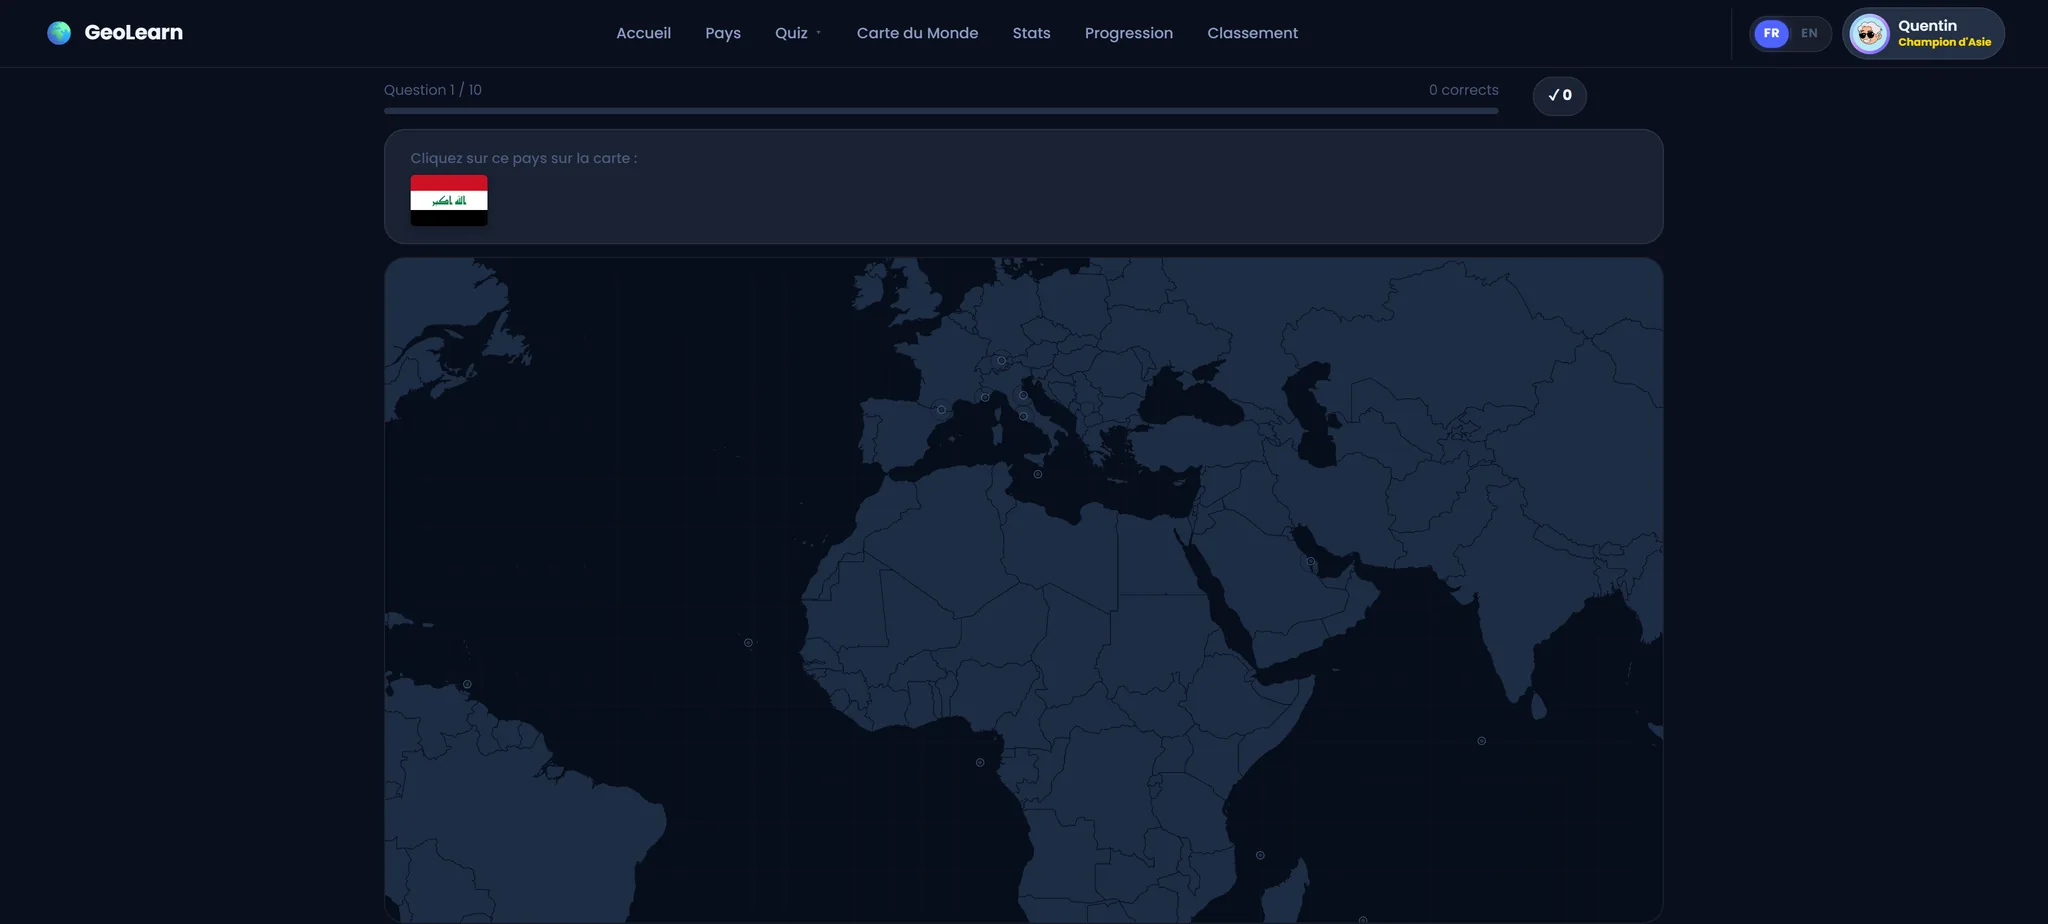Click the island marker in eastern Caribbean
The width and height of the screenshot is (2048, 924).
(x=467, y=684)
